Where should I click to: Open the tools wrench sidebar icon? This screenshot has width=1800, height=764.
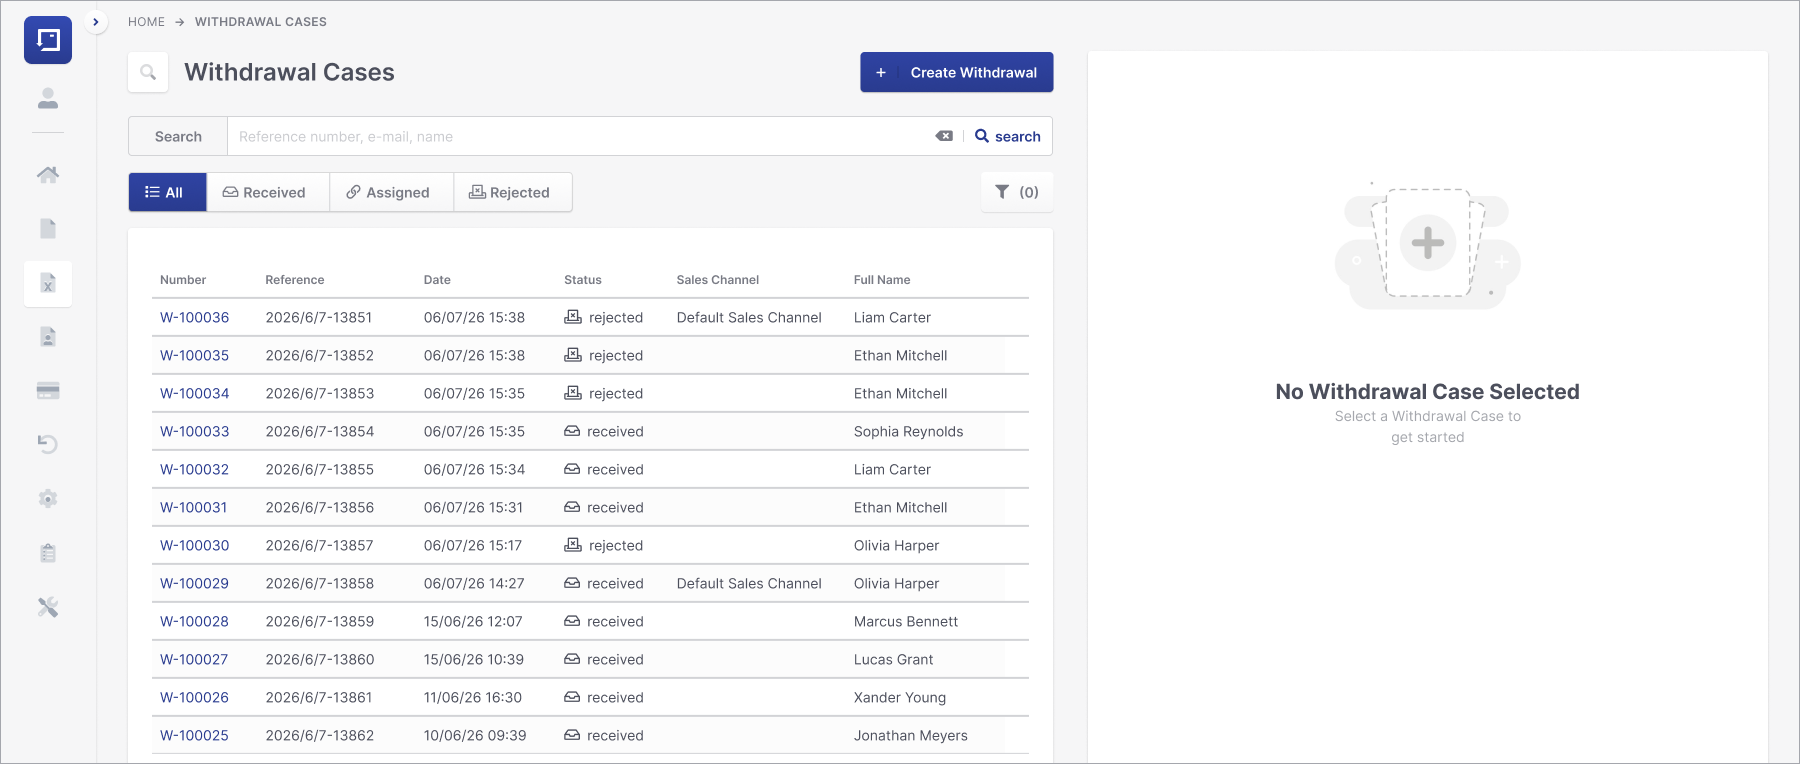click(48, 607)
